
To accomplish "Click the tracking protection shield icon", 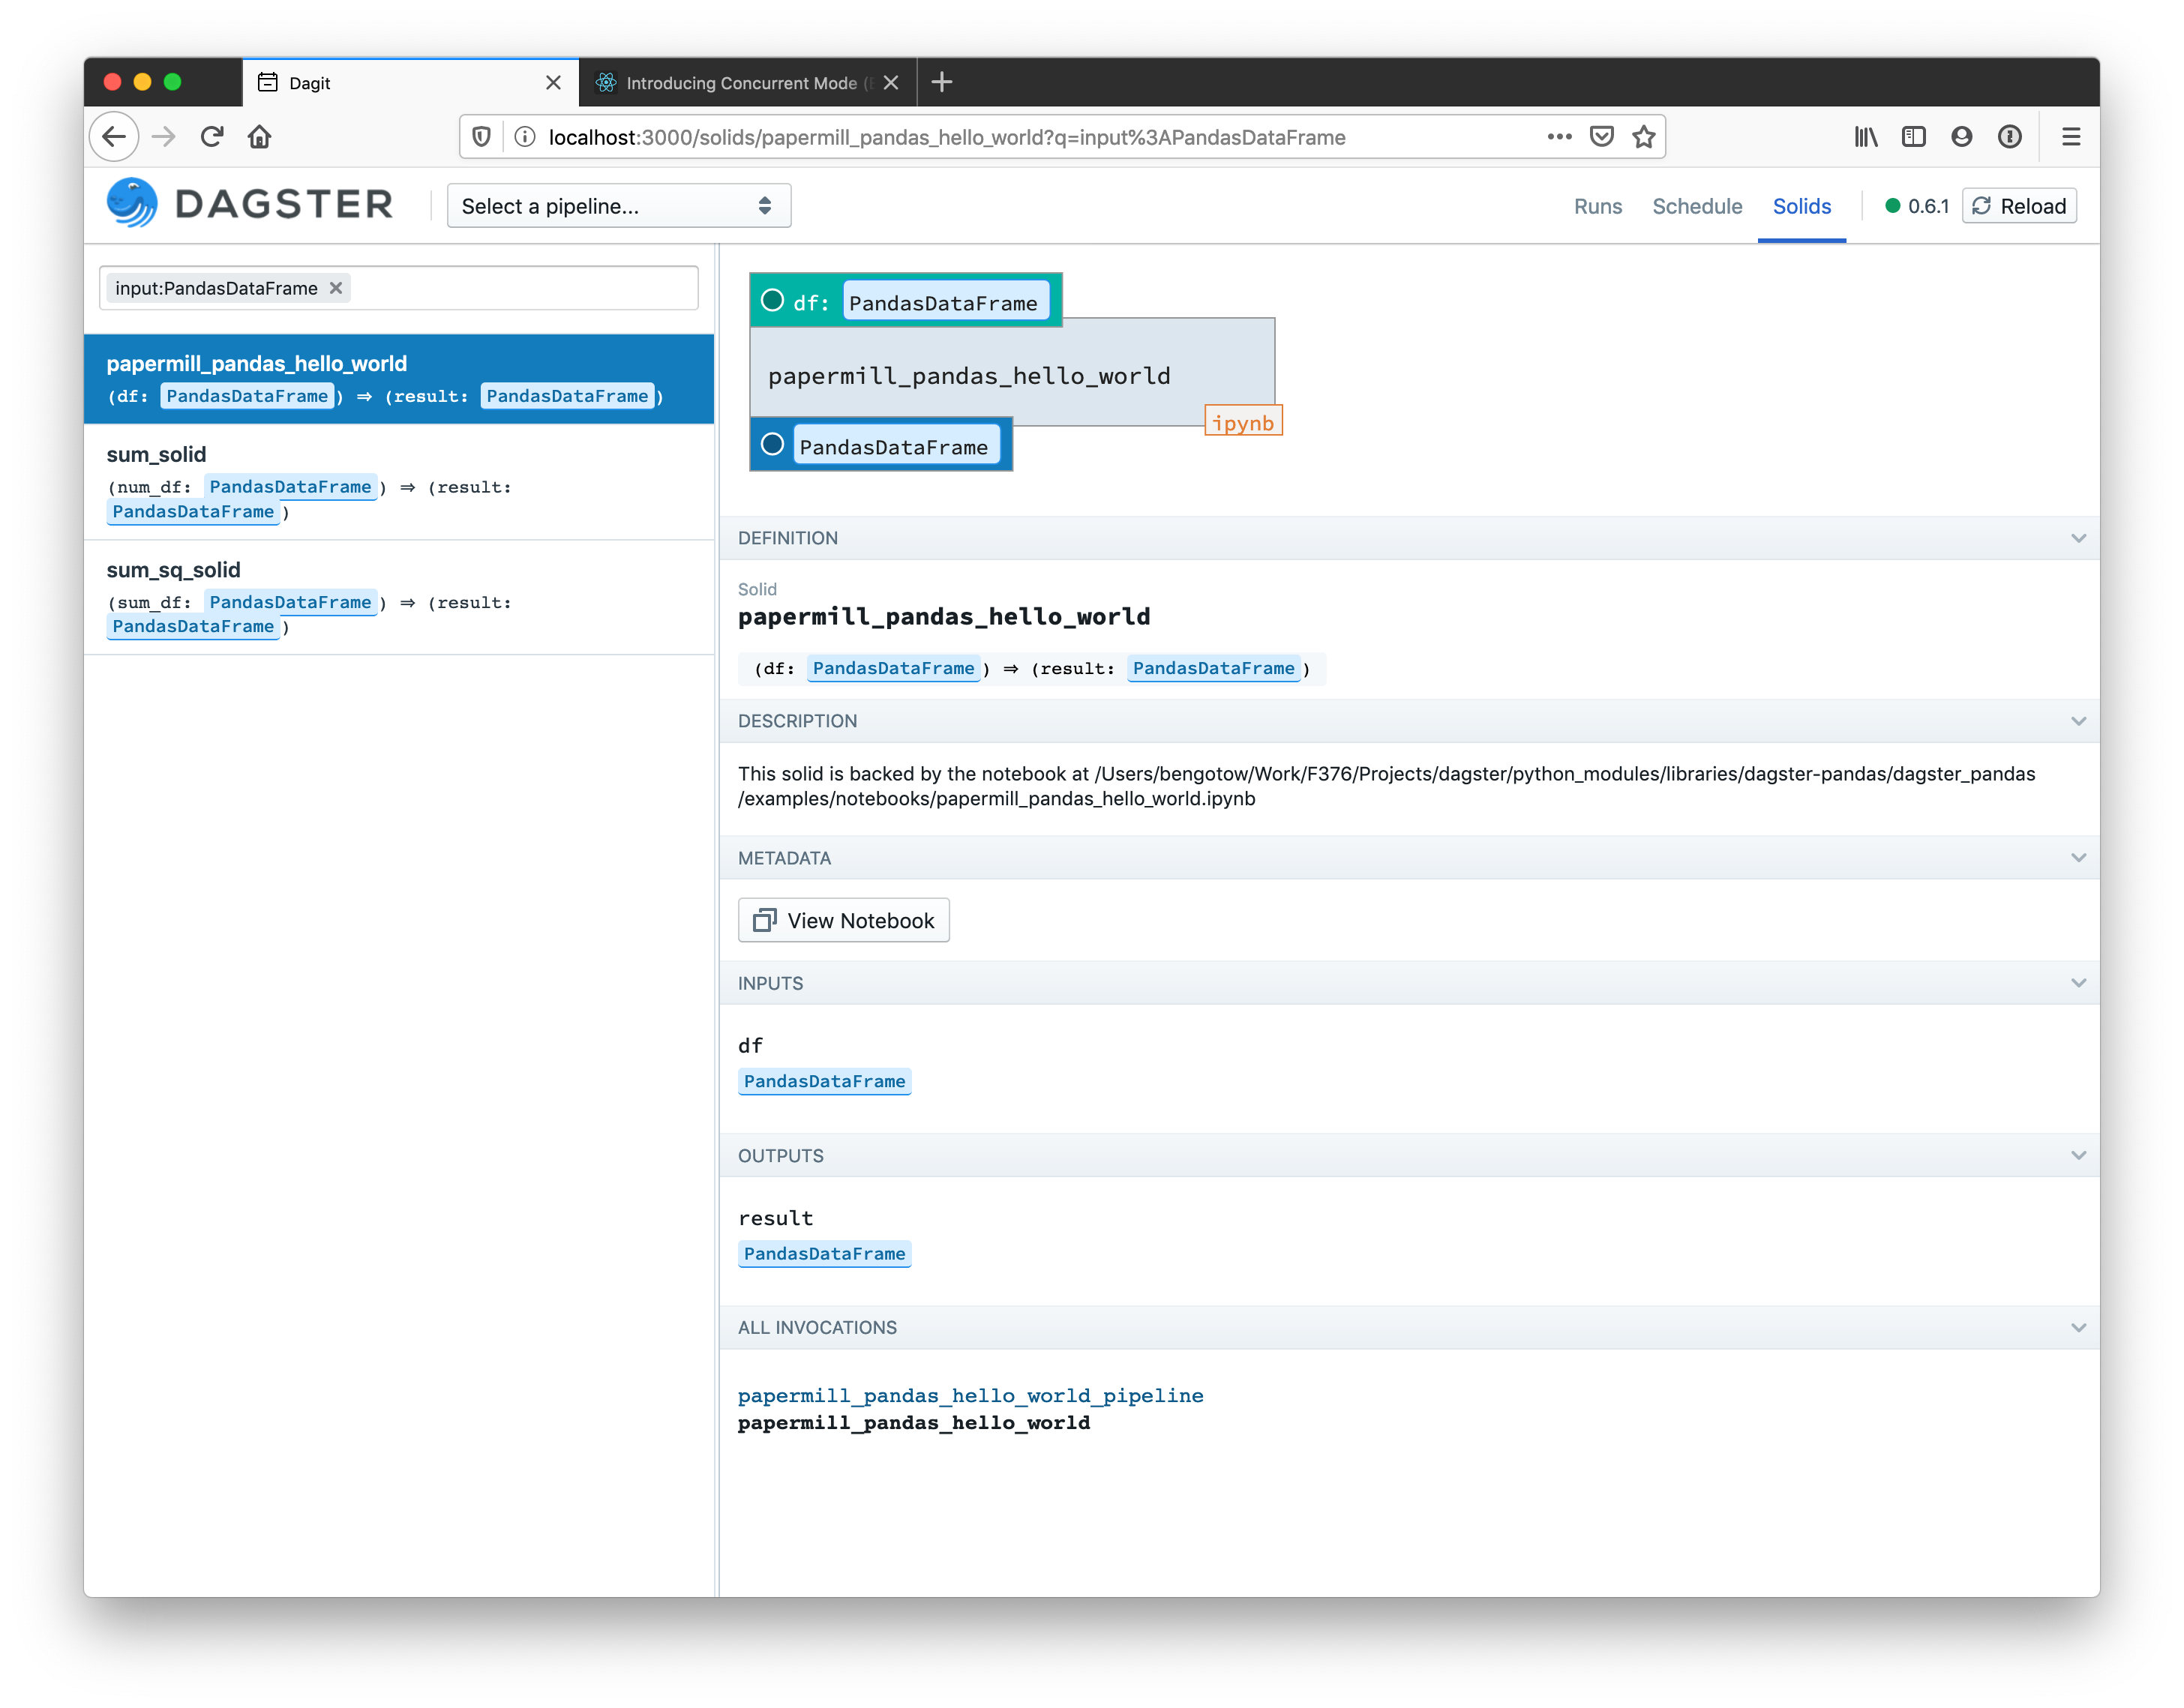I will point(481,137).
